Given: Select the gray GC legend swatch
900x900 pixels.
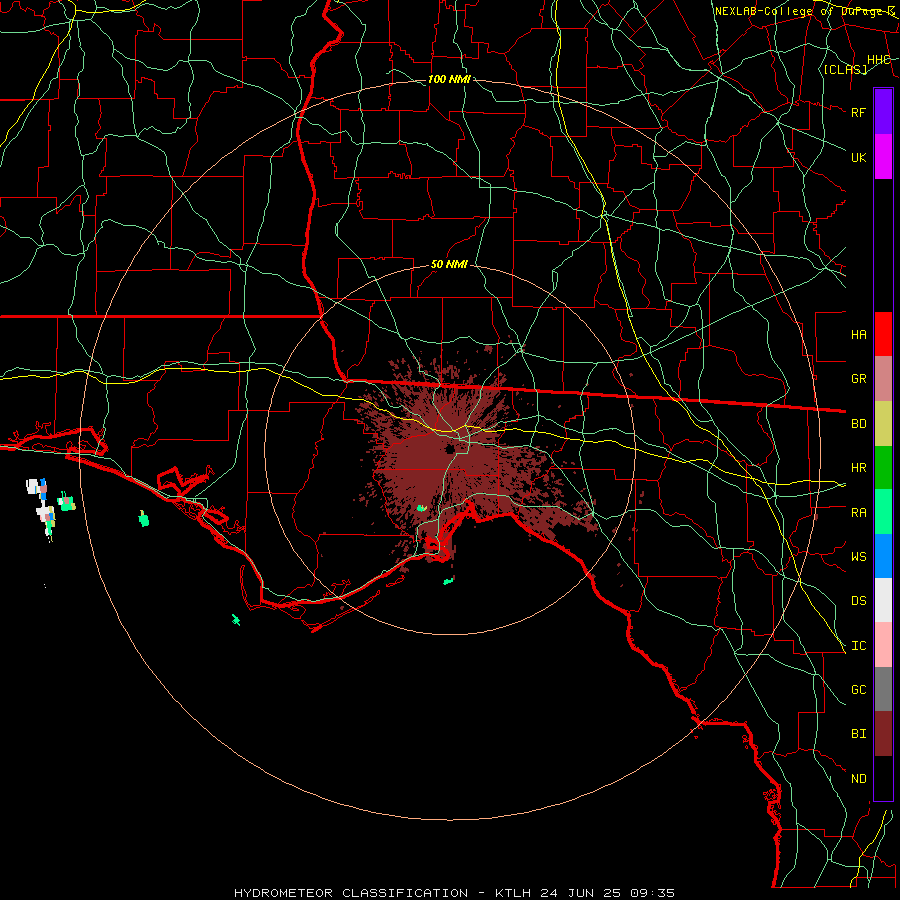Looking at the screenshot, I should pyautogui.click(x=883, y=689).
